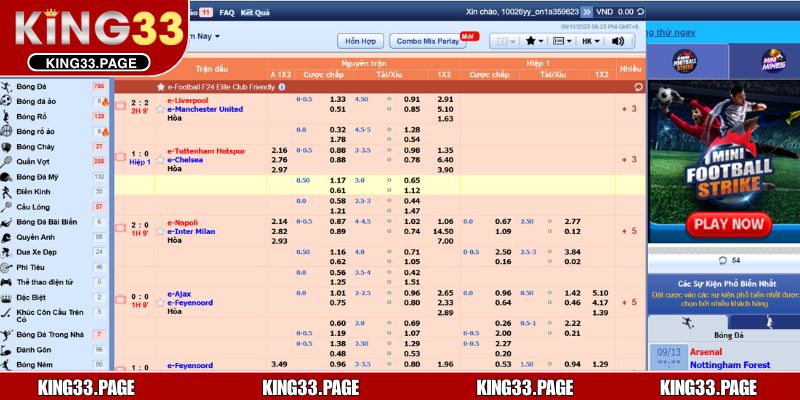Expand +3 more bets for e-Tottenham Hotspur

[629, 160]
